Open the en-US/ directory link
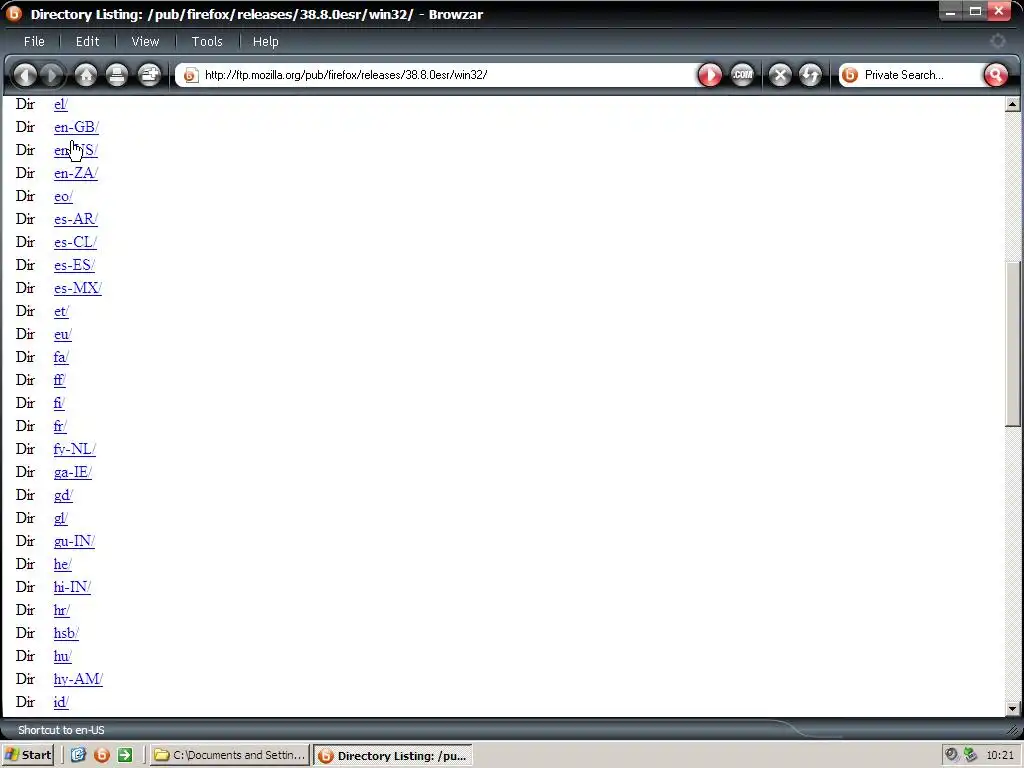The height and width of the screenshot is (768, 1024). [x=76, y=150]
